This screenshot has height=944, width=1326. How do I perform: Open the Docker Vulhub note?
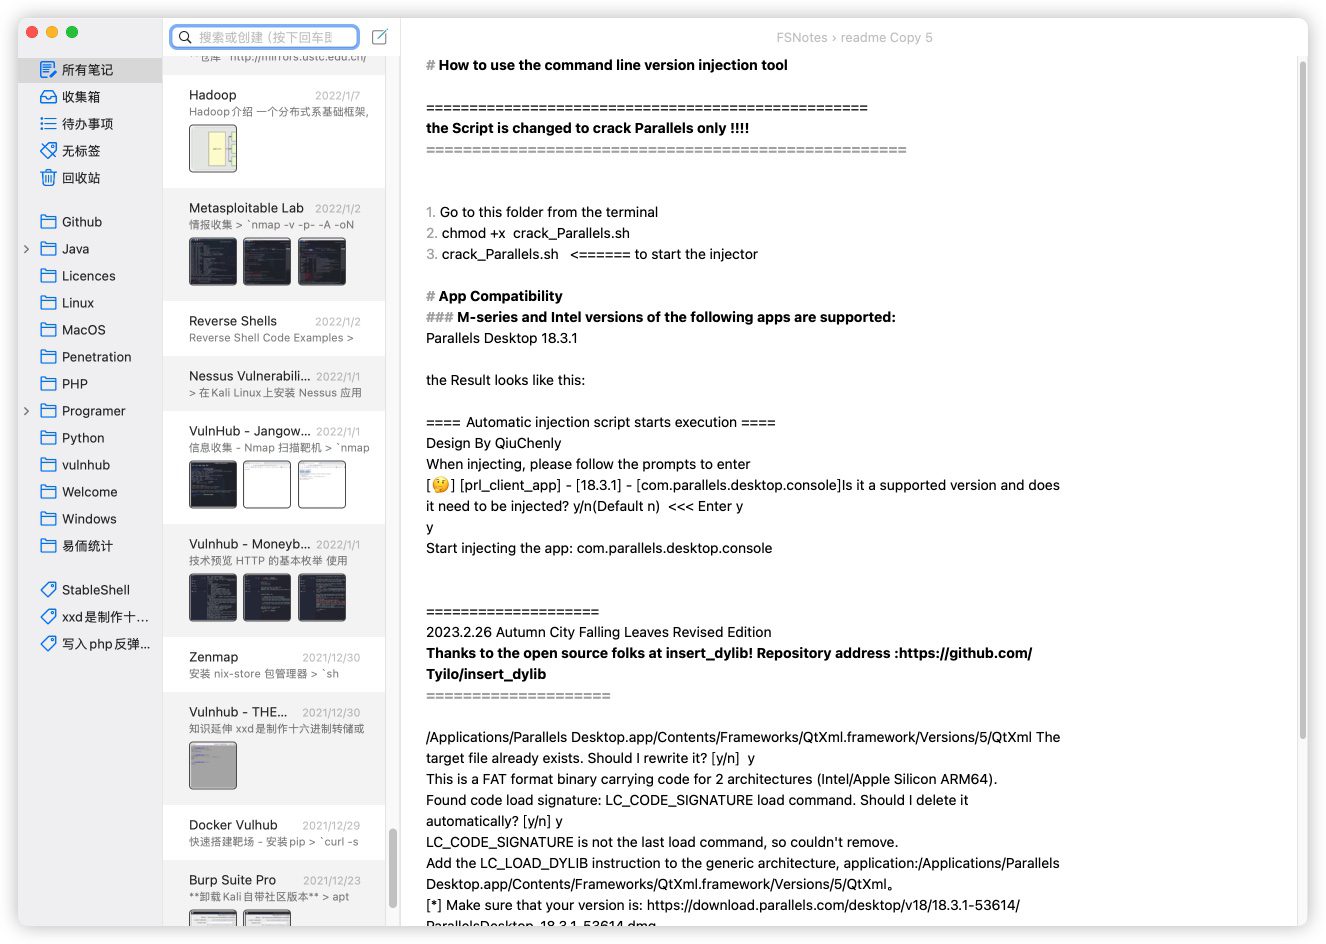pyautogui.click(x=274, y=833)
